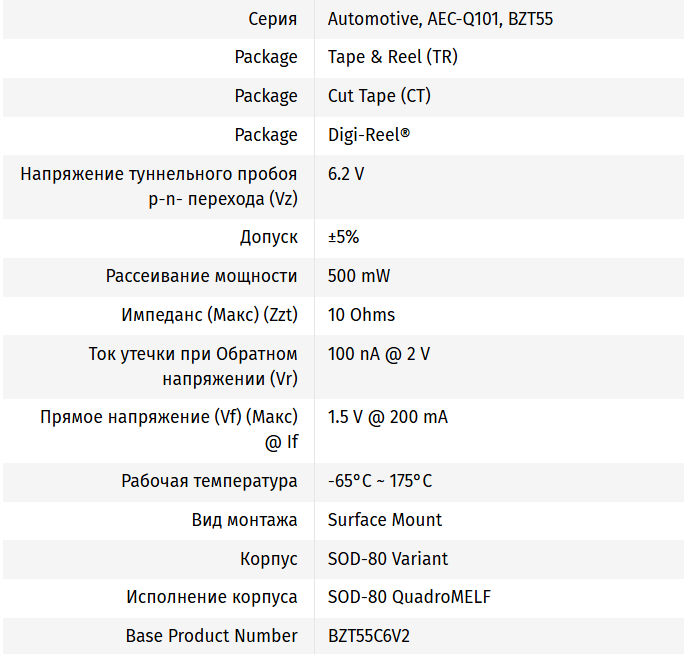Click the "Cut Tape (CT)" package value

[379, 96]
